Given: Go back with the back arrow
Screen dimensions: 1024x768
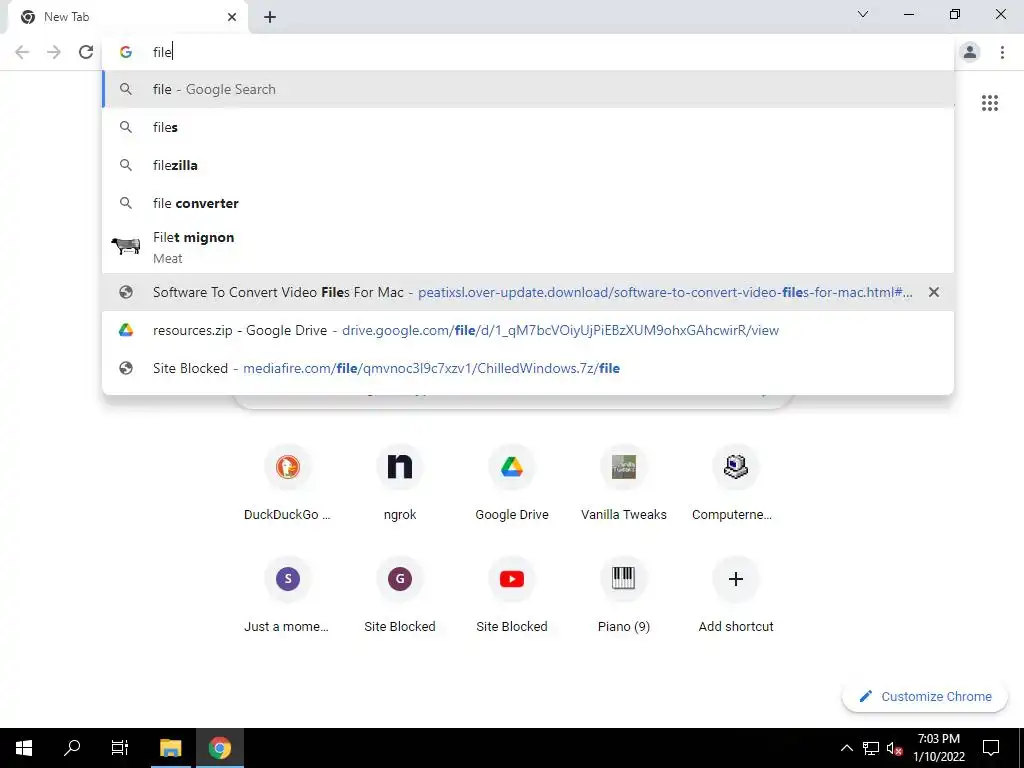Looking at the screenshot, I should point(22,52).
